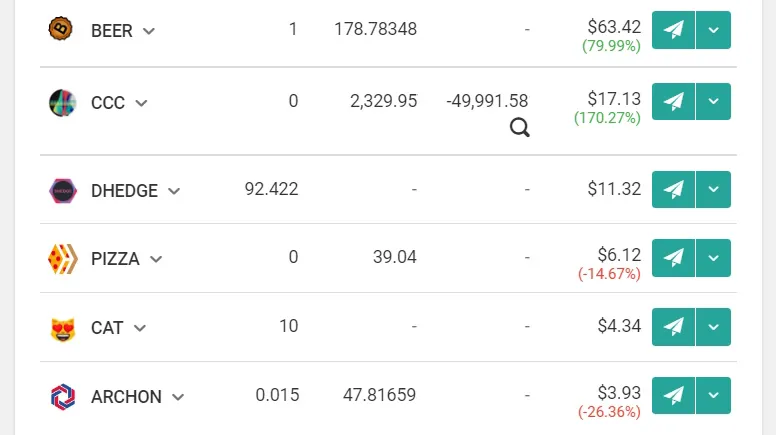This screenshot has height=435, width=776.
Task: Open more actions dropdown for PIZZA
Action: [713, 258]
